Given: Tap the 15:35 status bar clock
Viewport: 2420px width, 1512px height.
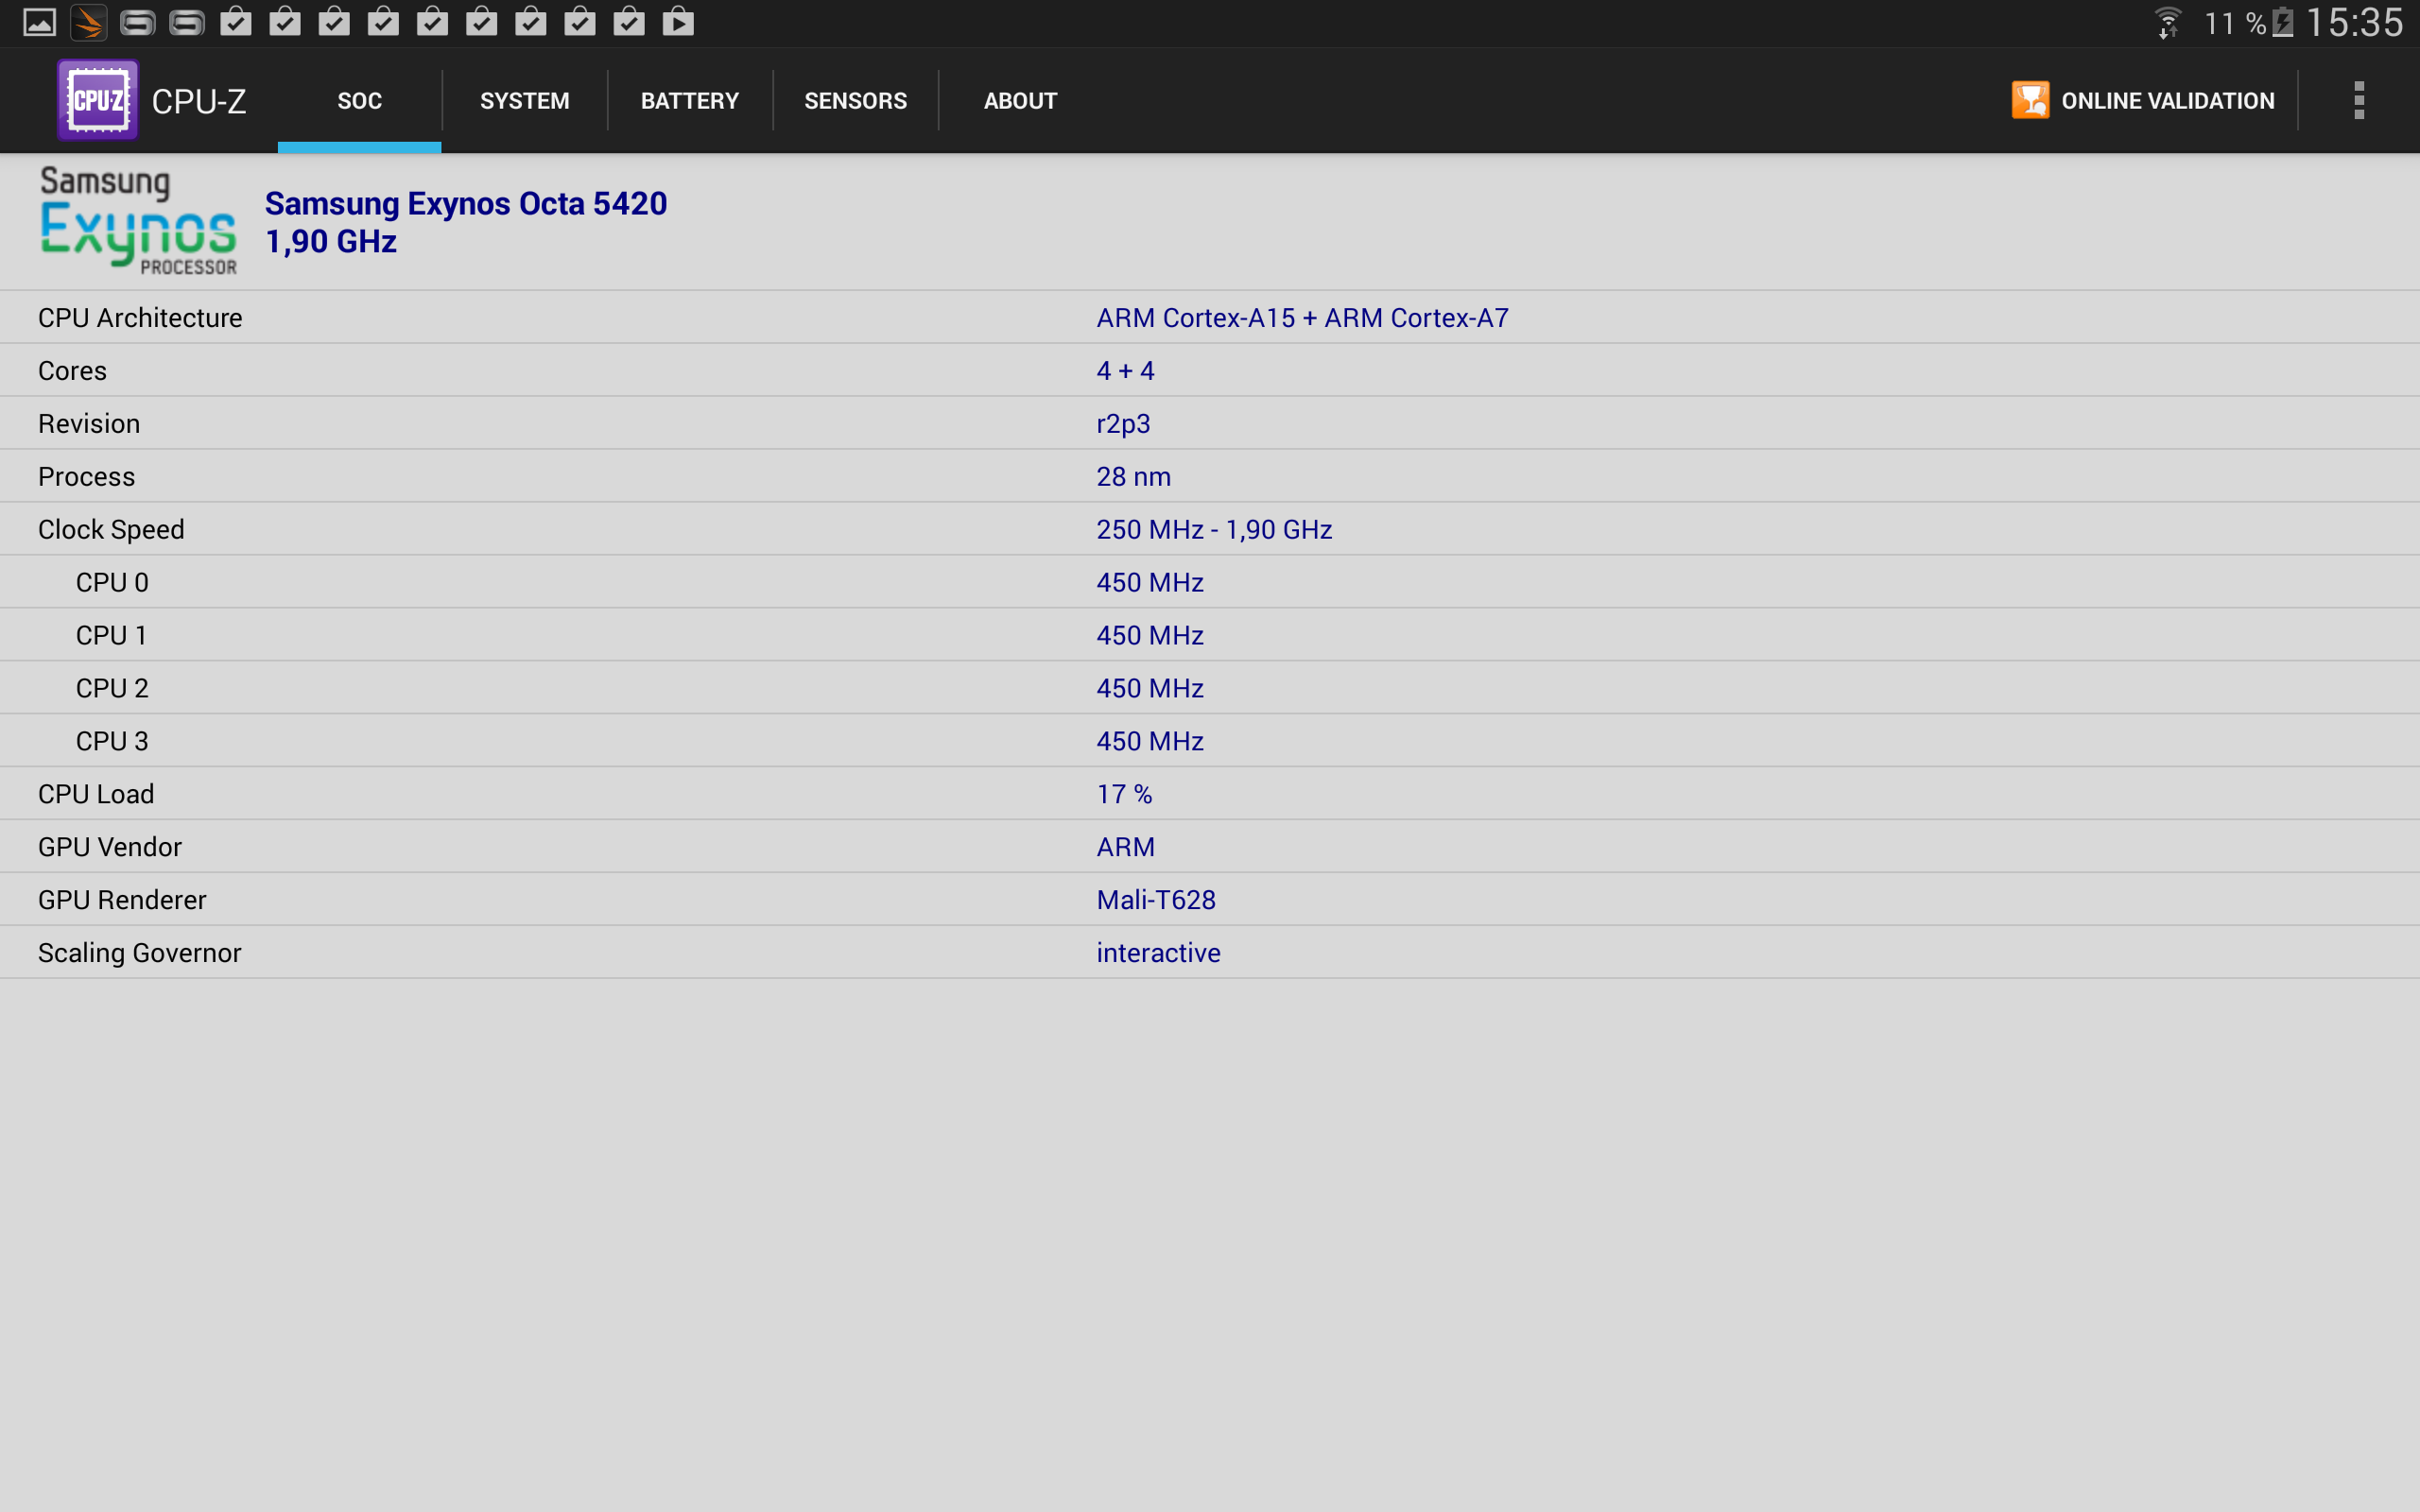Looking at the screenshot, I should (2354, 22).
